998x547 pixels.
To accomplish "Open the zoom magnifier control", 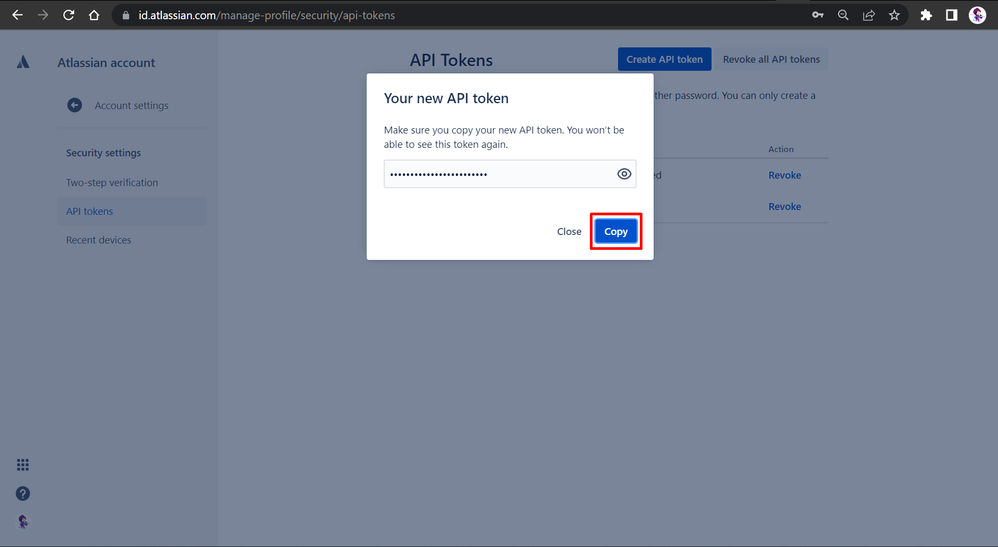I will (x=843, y=15).
